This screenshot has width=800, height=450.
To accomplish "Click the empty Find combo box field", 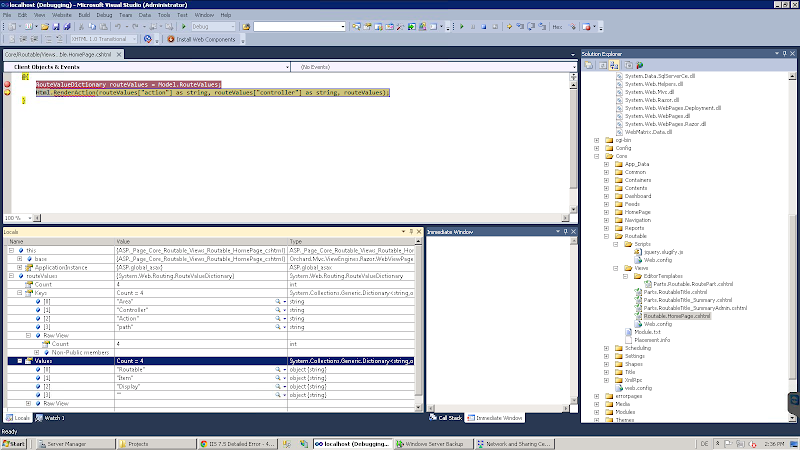I will [x=299, y=27].
